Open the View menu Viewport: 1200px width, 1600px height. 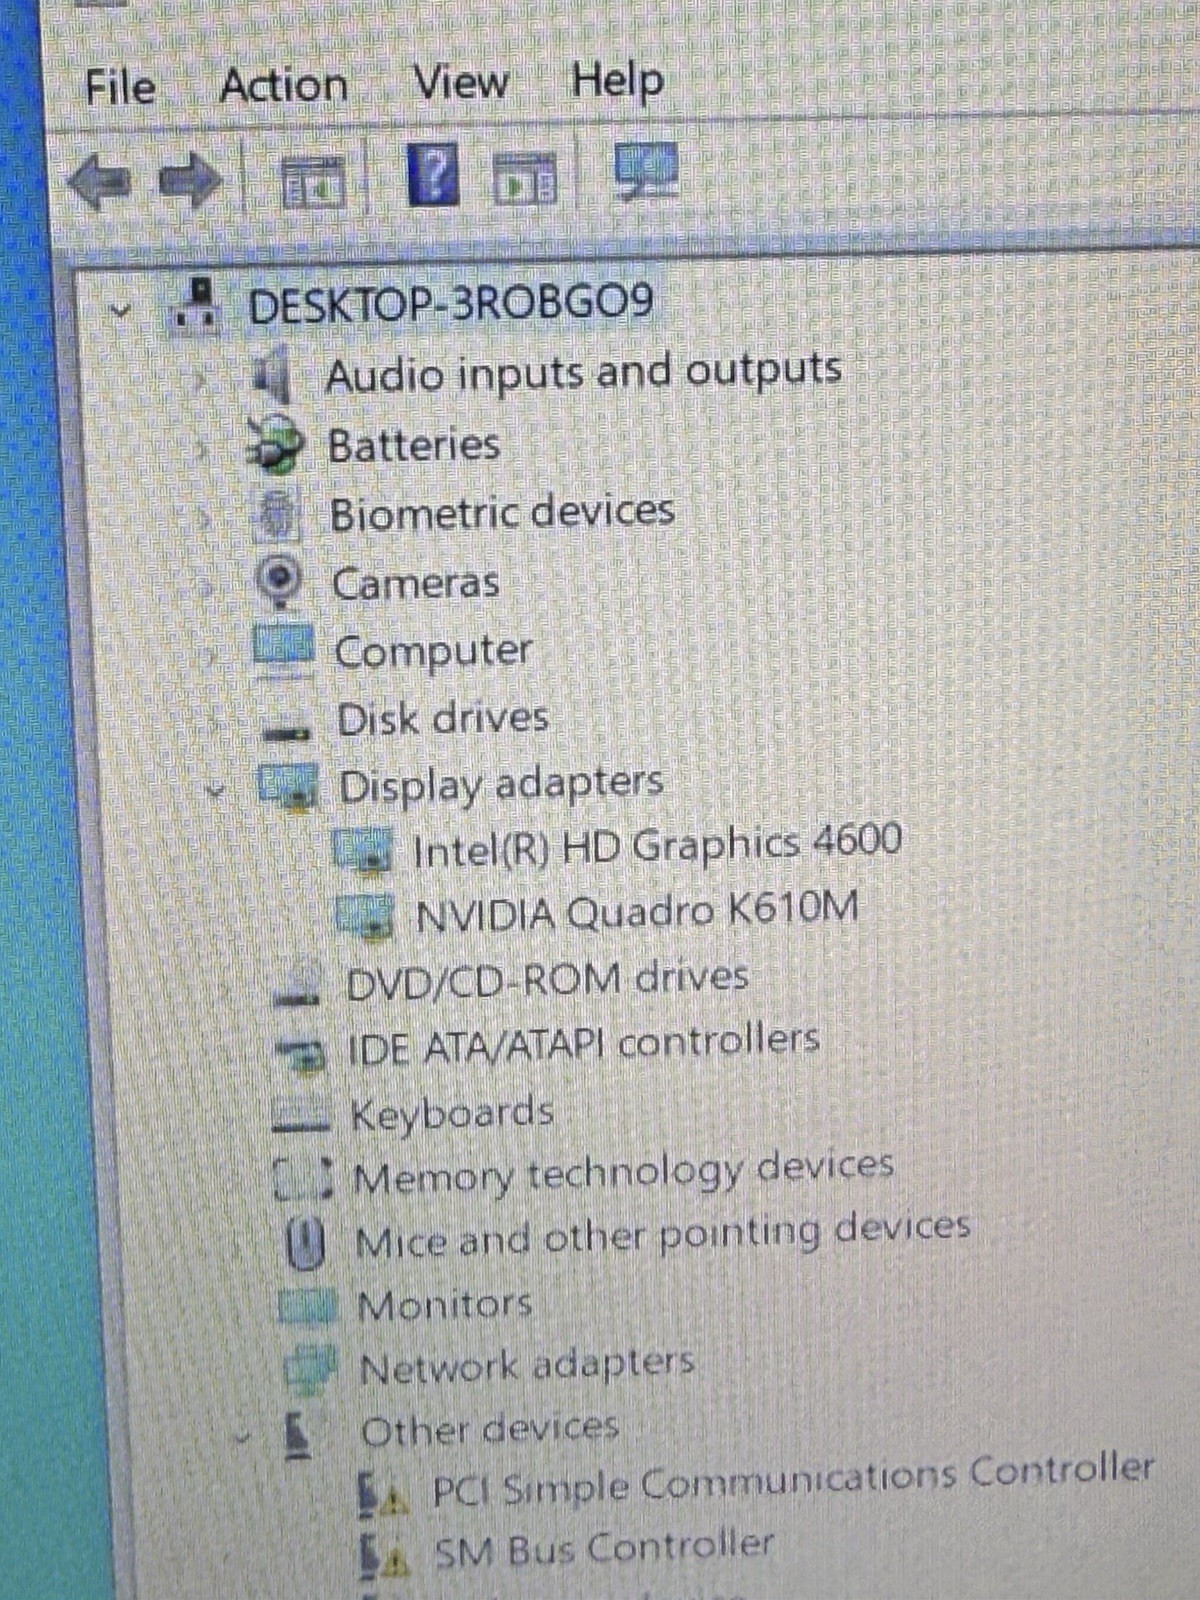pos(461,81)
